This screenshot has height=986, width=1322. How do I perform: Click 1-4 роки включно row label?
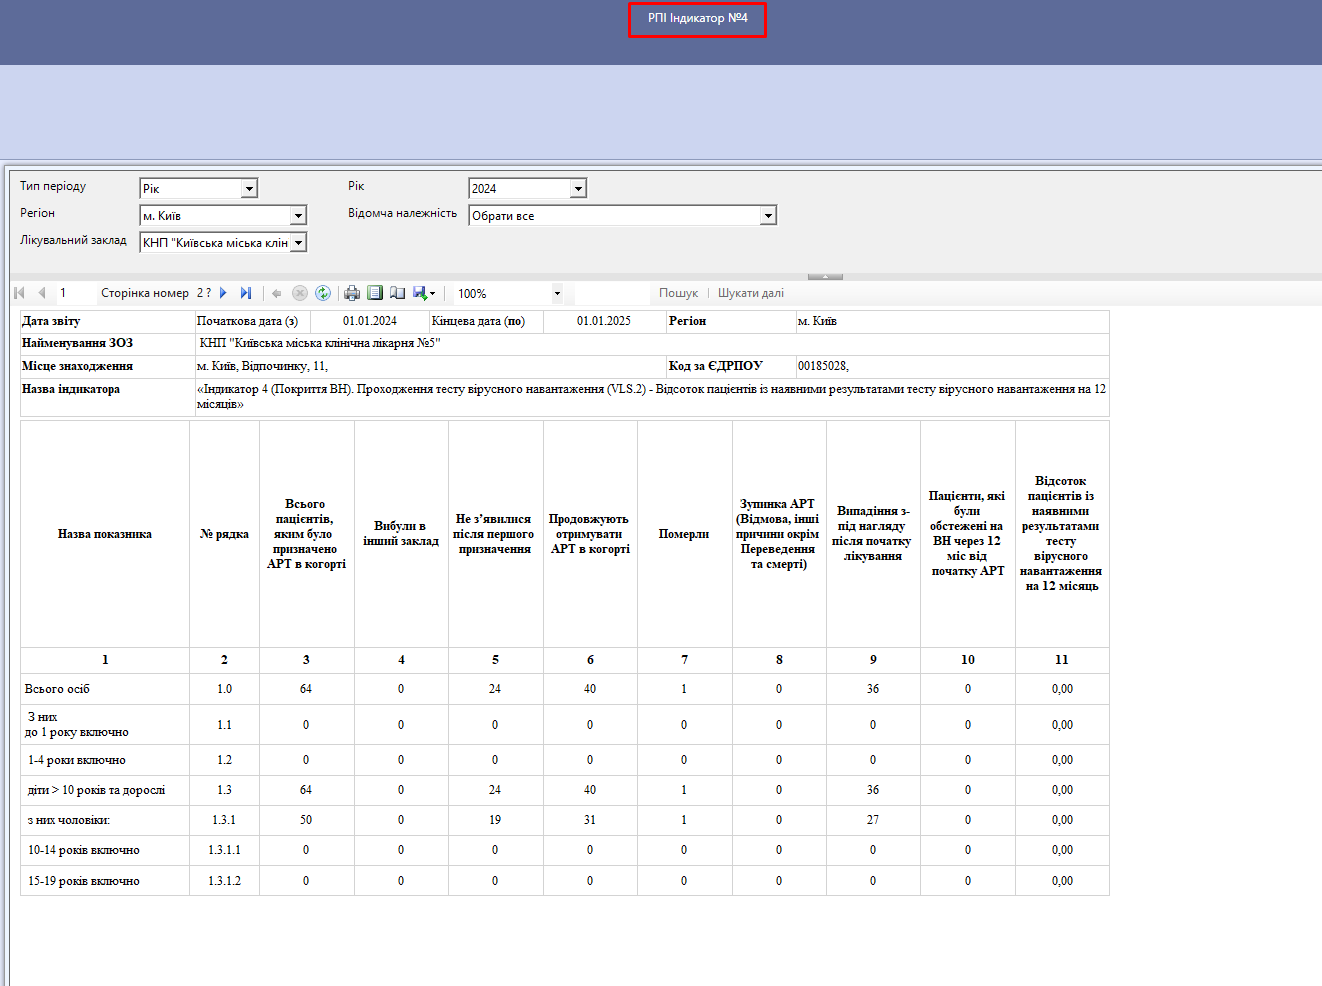click(77, 760)
